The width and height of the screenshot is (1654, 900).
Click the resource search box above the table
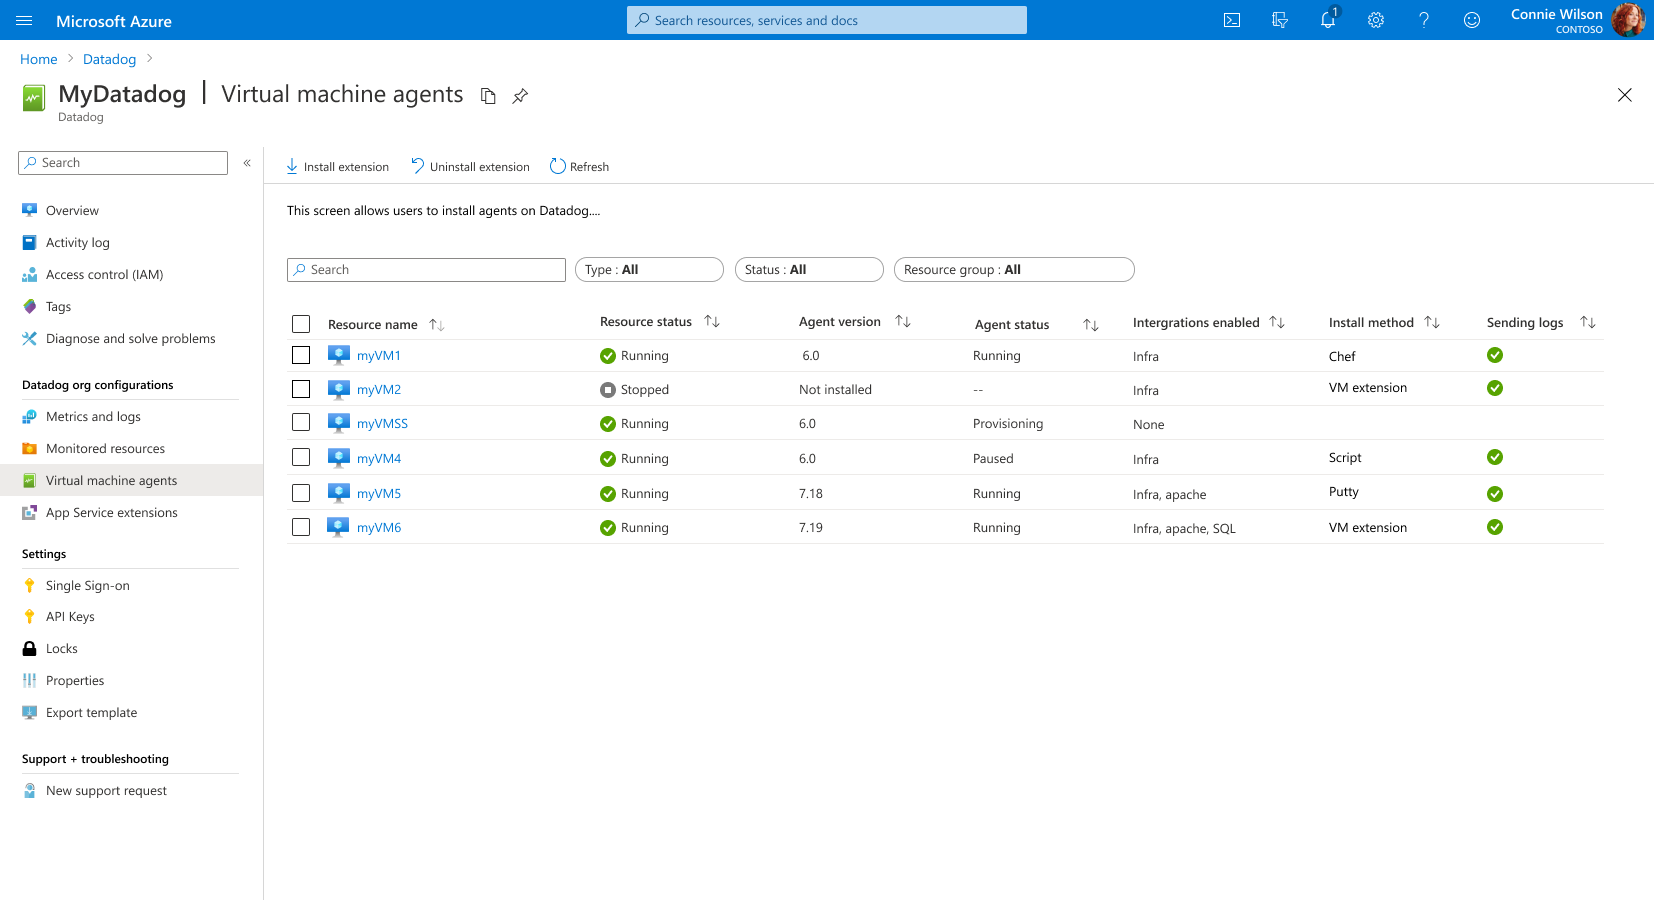(425, 269)
